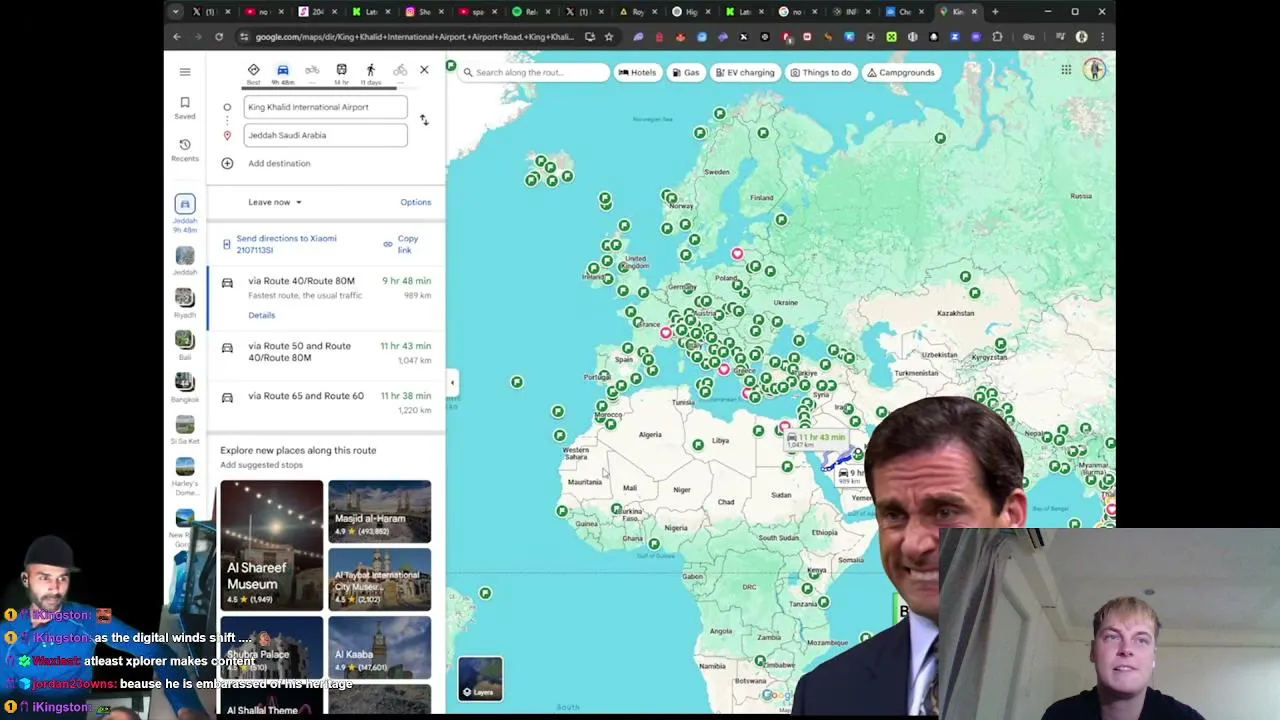Open the Bali recent place in sidebar
The image size is (1280, 720).
coord(185,346)
